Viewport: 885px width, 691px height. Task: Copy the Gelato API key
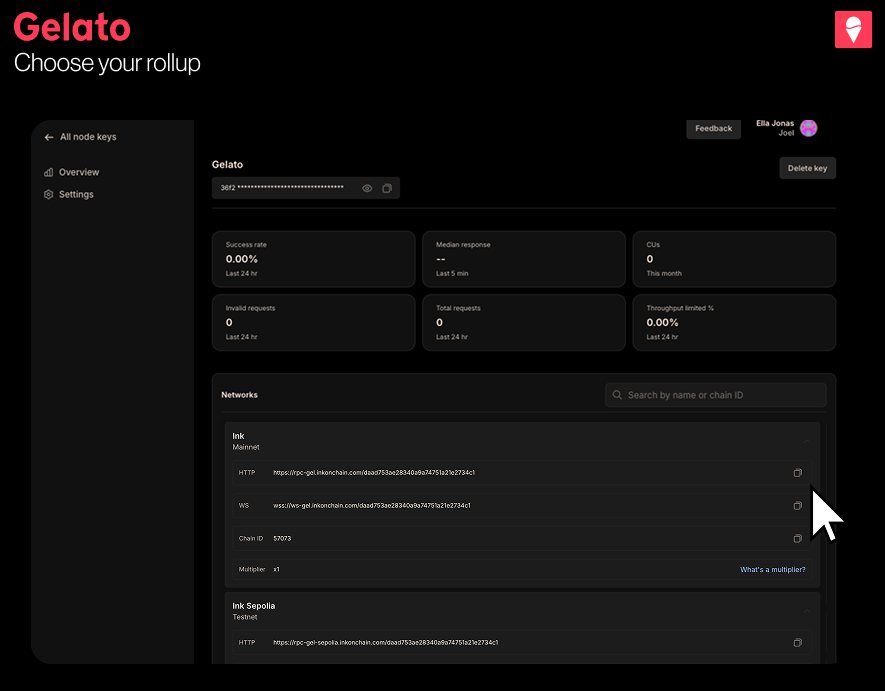(x=387, y=188)
